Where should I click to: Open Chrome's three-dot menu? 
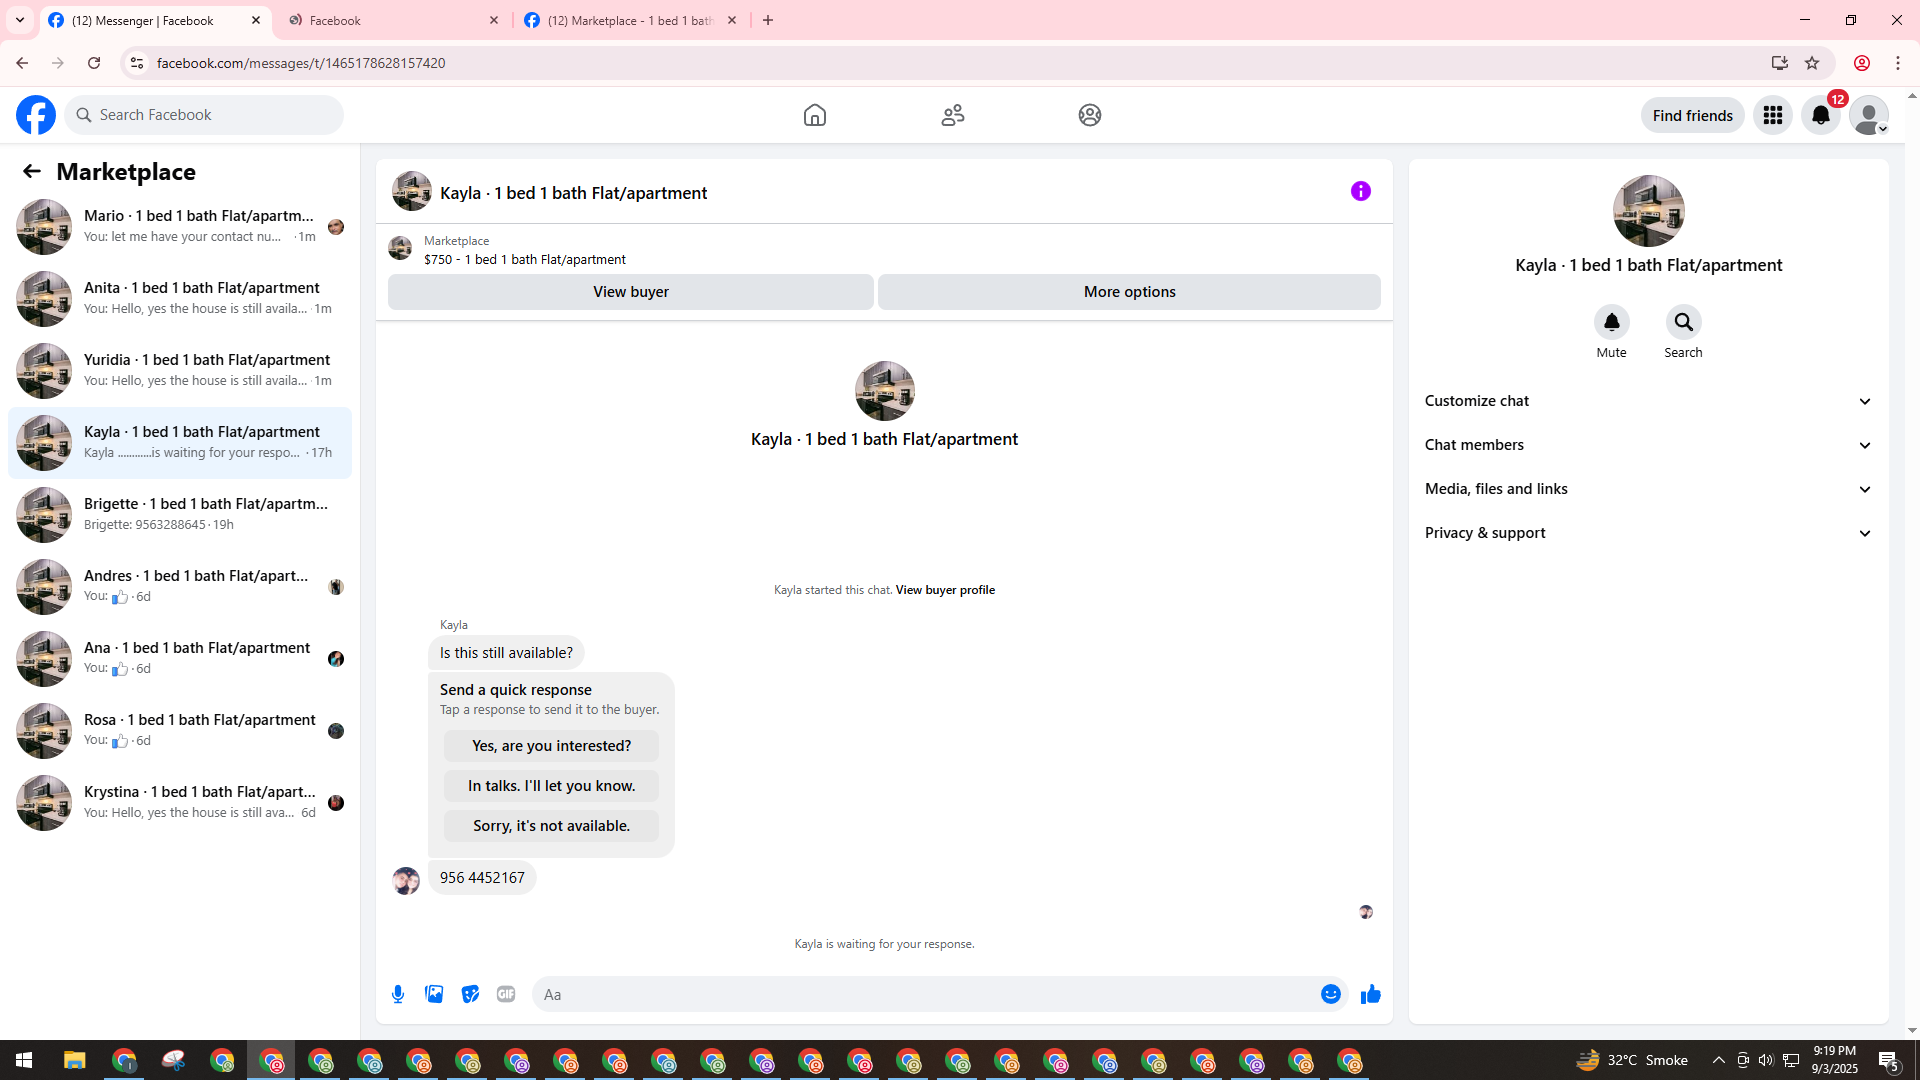(x=1898, y=63)
